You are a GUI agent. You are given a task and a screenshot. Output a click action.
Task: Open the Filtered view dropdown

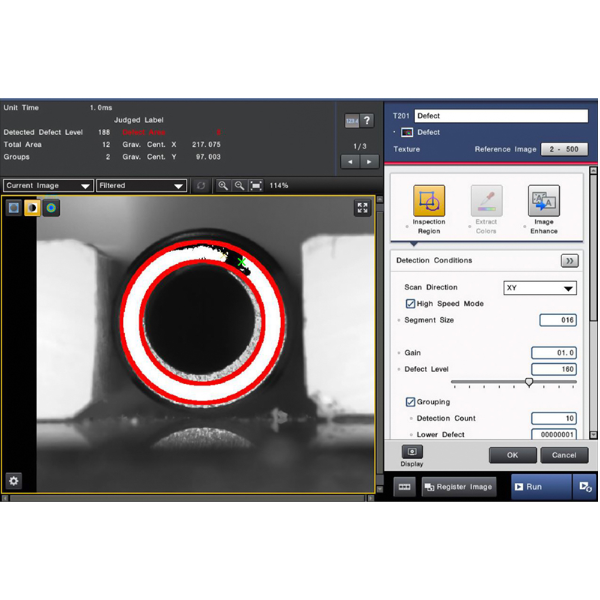point(141,186)
